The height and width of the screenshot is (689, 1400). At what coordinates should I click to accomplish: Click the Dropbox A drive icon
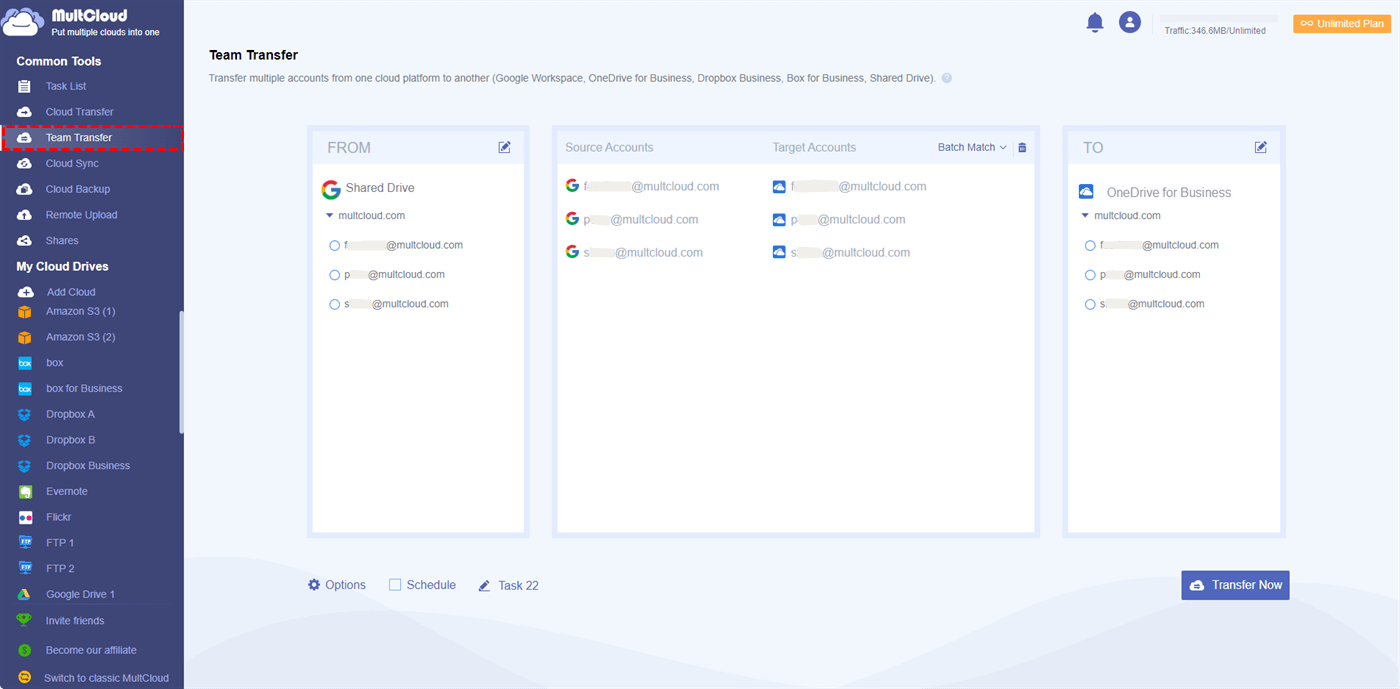point(25,414)
